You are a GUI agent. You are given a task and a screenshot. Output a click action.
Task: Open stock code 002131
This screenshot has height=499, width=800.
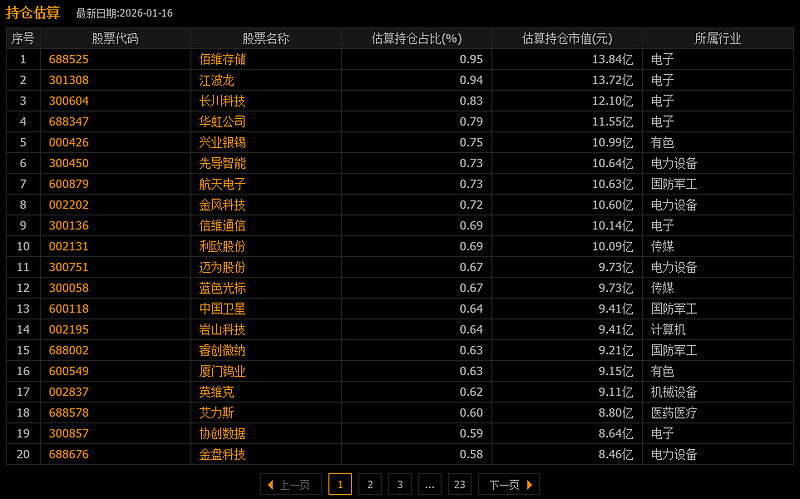(x=69, y=246)
